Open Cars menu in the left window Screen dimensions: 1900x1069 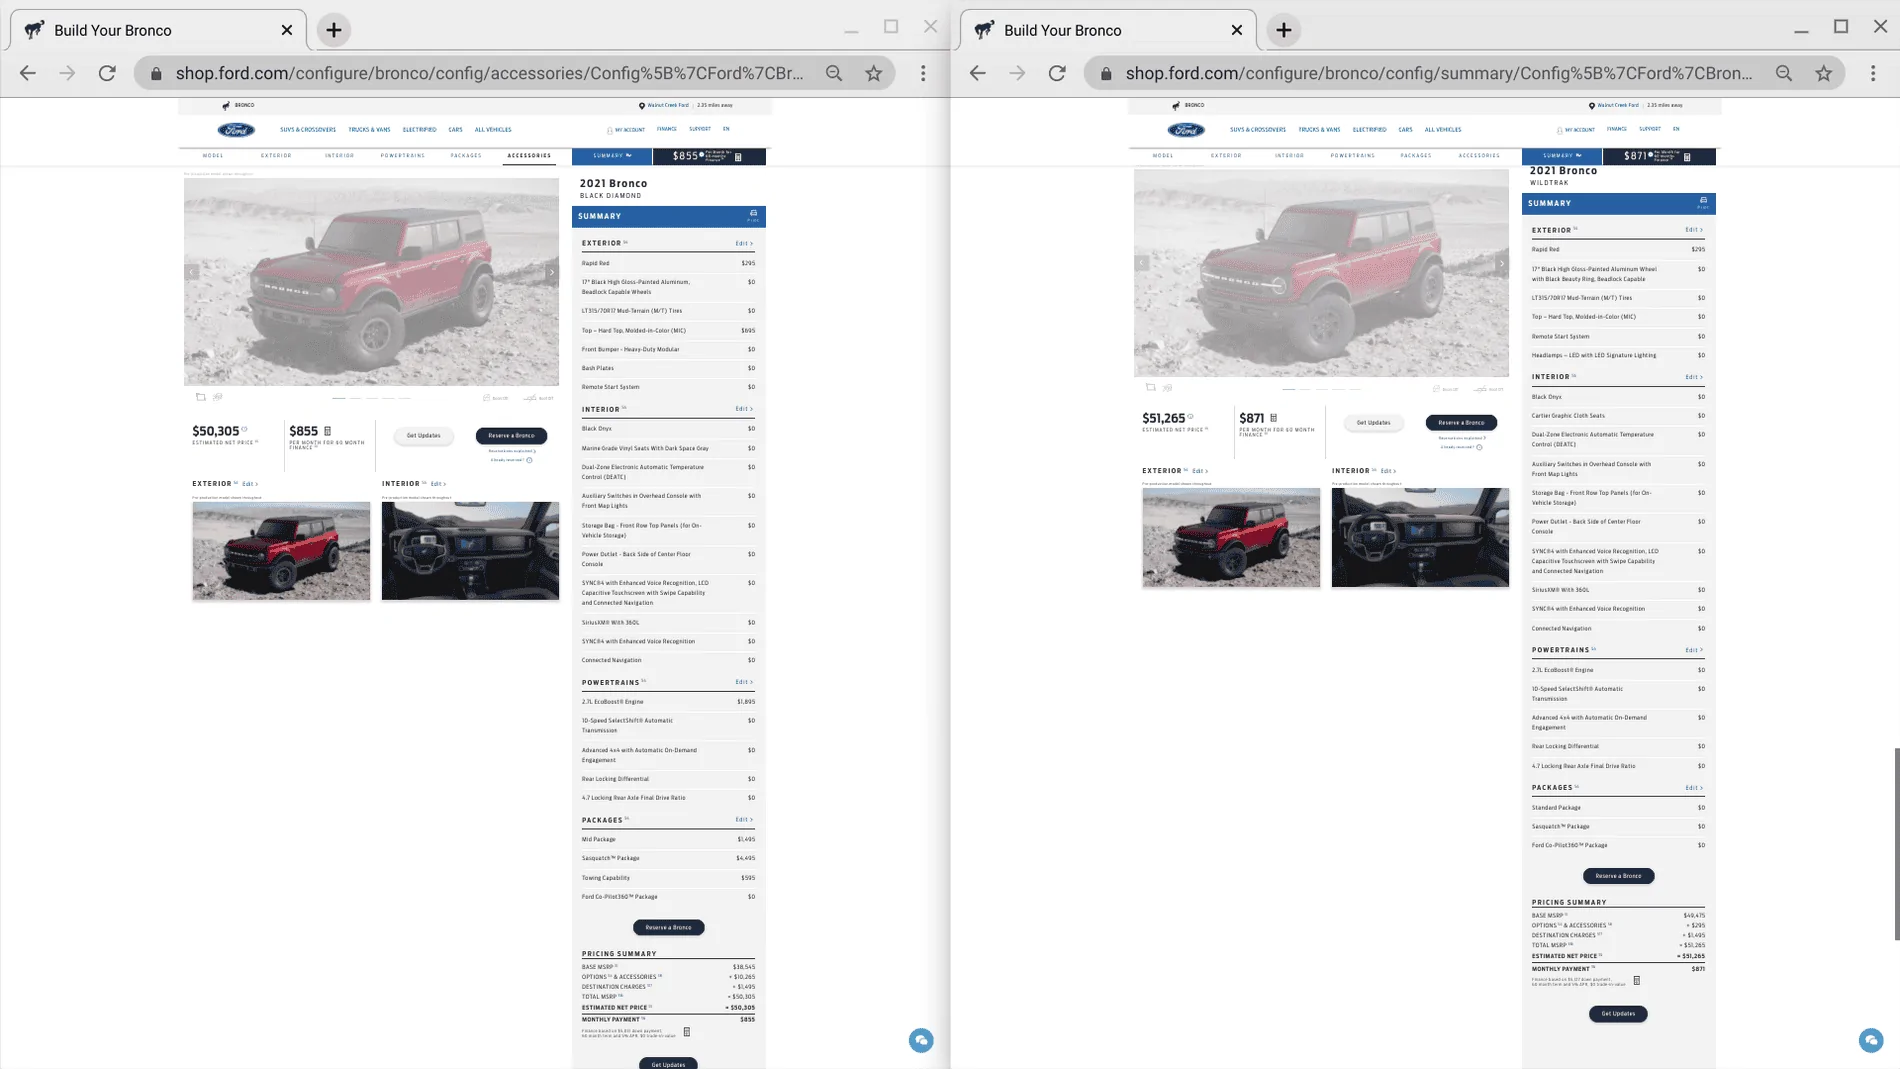pyautogui.click(x=455, y=130)
